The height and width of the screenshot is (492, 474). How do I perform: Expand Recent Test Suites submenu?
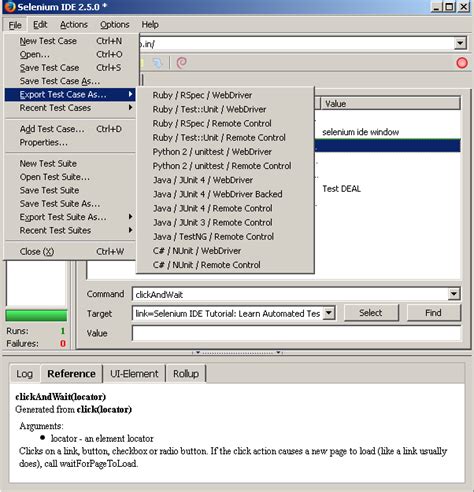[70, 230]
